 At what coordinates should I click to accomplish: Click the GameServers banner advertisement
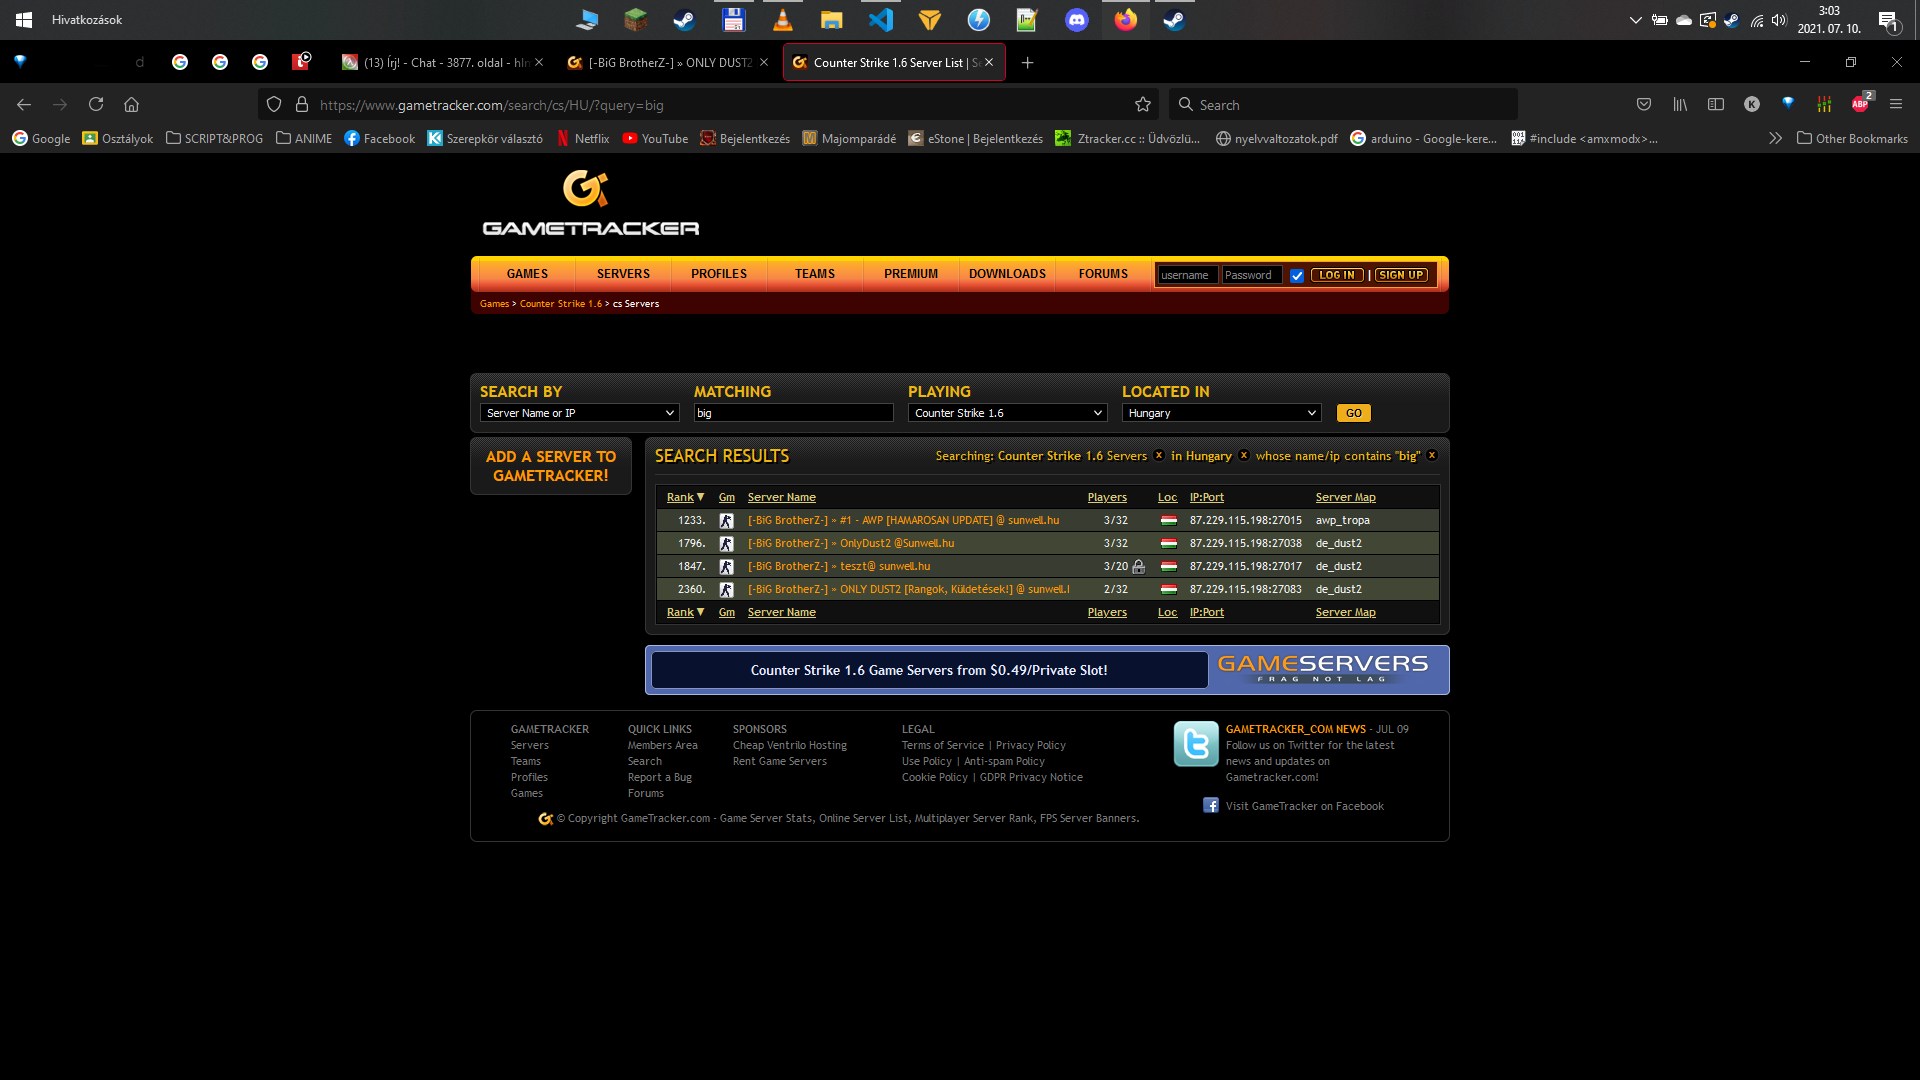(x=1047, y=670)
